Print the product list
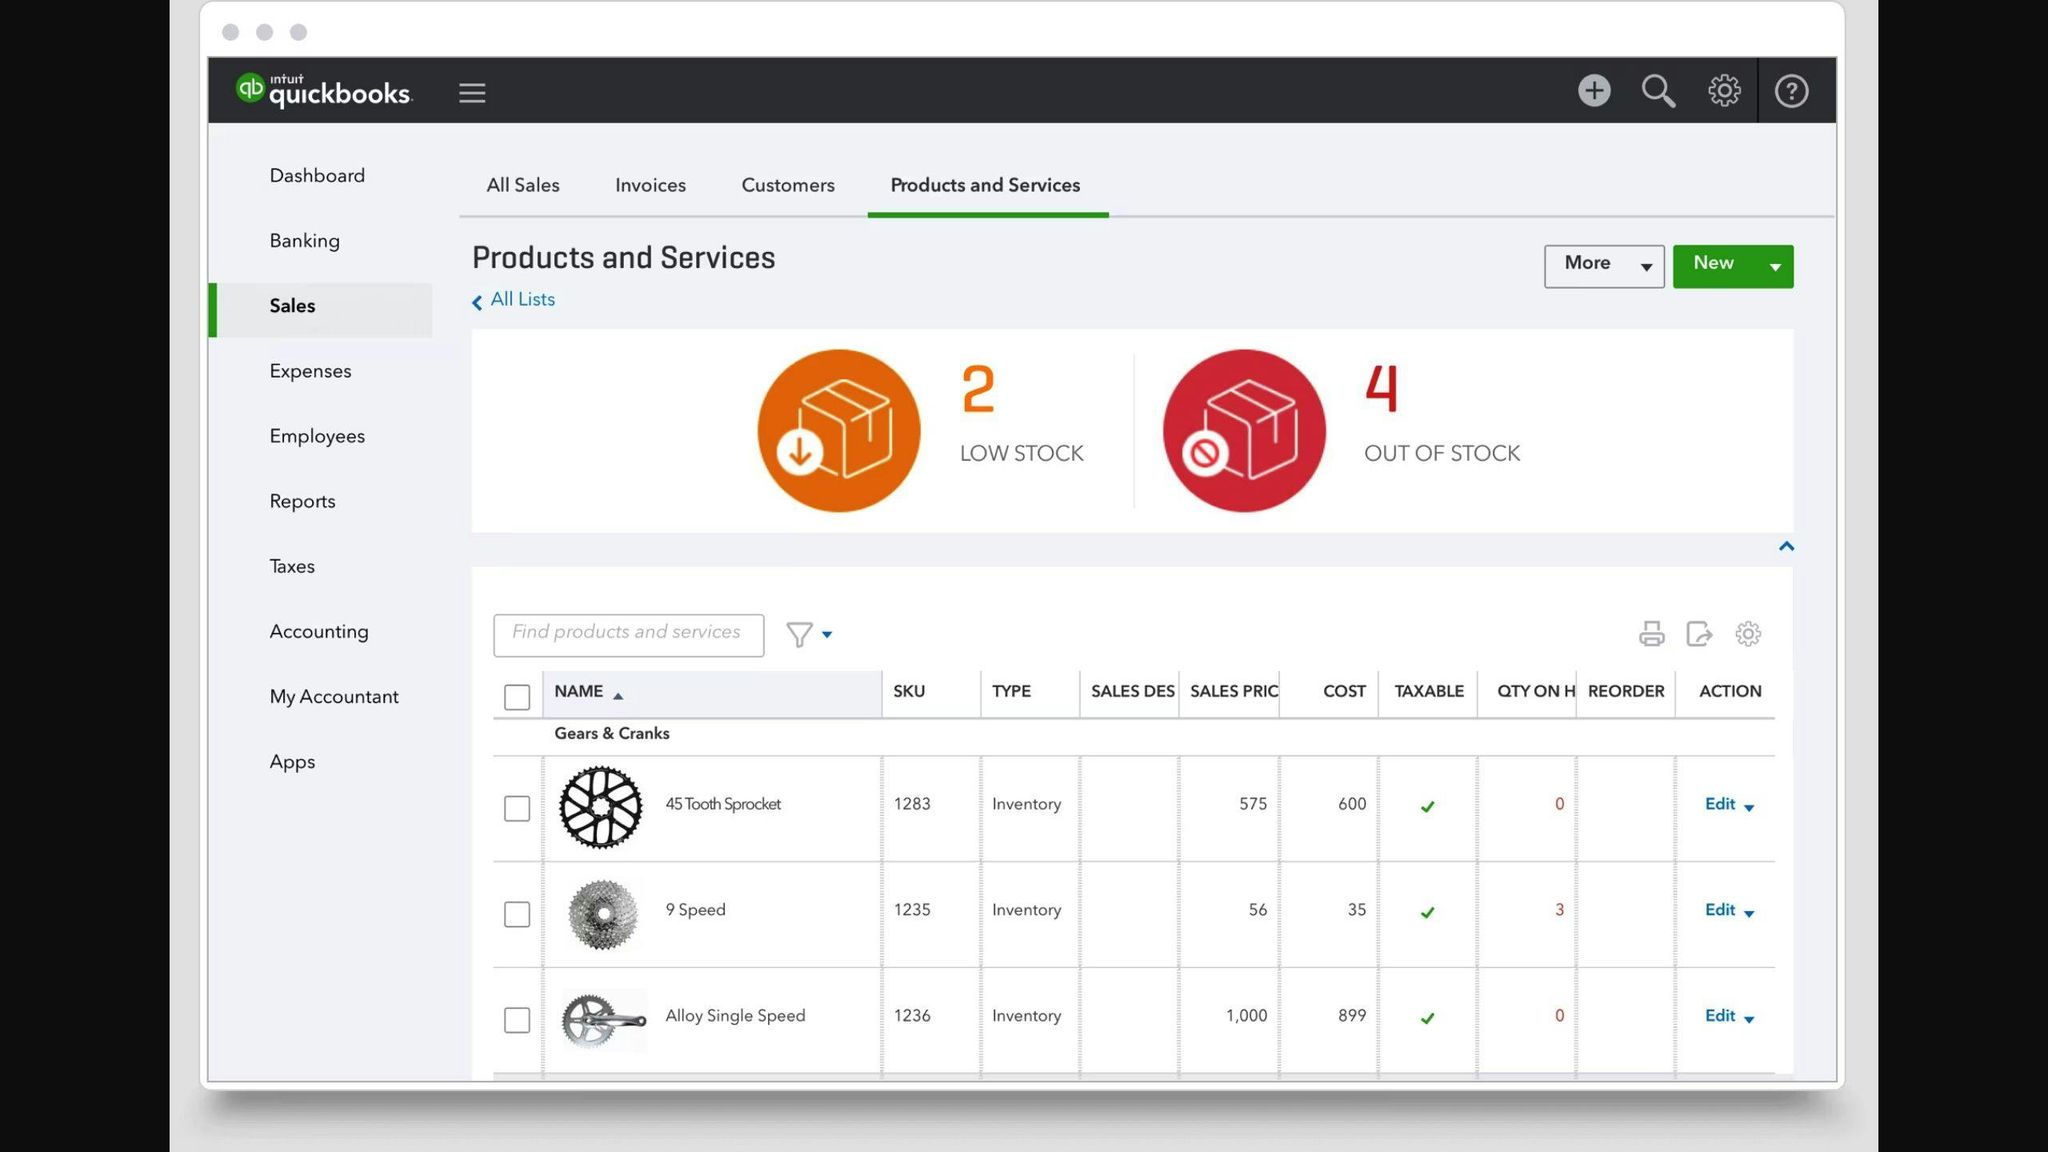2048x1152 pixels. click(1652, 634)
